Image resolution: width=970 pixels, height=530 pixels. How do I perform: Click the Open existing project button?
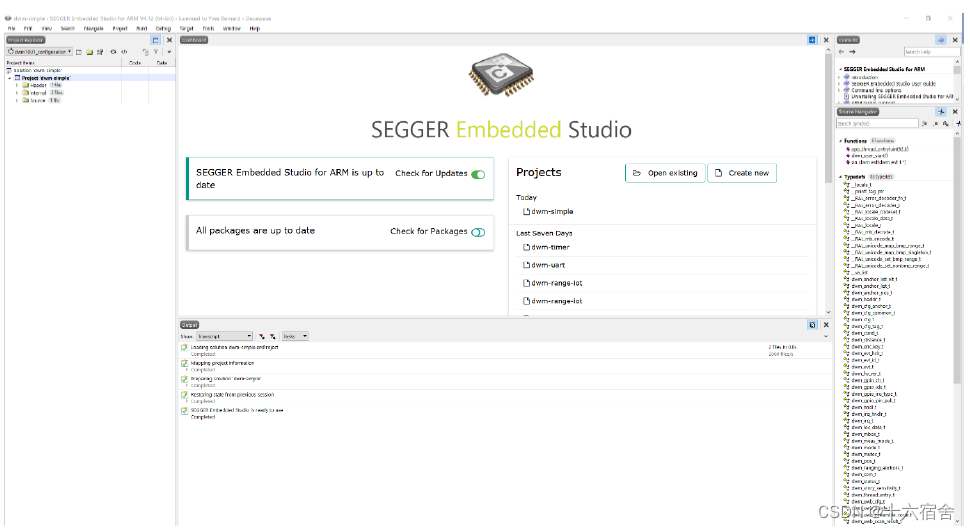(x=665, y=173)
